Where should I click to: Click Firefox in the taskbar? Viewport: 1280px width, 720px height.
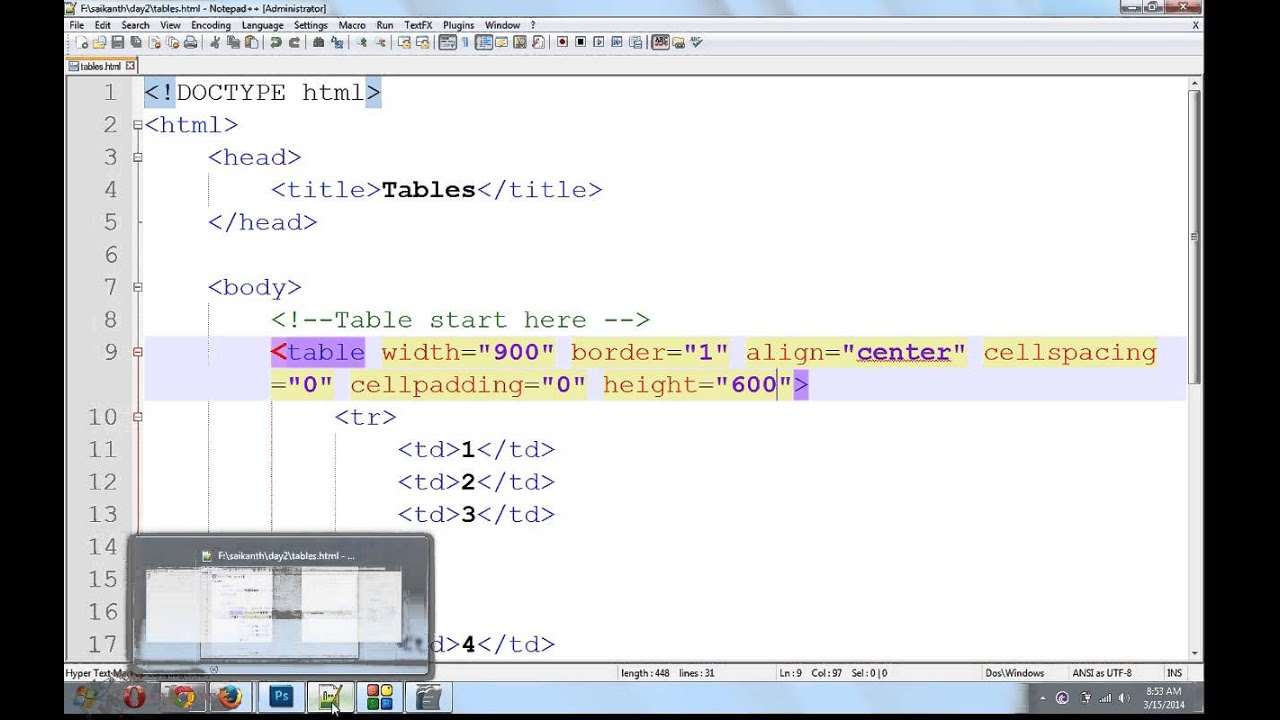point(230,697)
